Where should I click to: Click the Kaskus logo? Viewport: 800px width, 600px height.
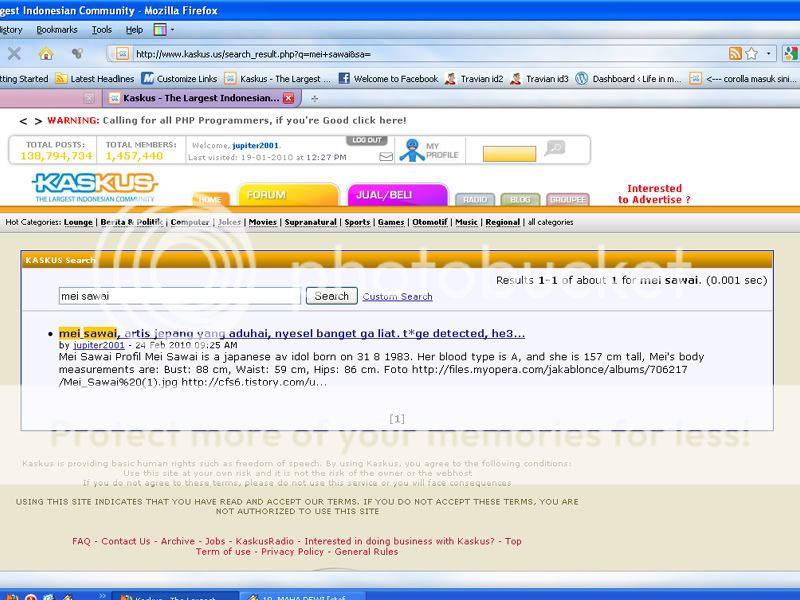95,187
